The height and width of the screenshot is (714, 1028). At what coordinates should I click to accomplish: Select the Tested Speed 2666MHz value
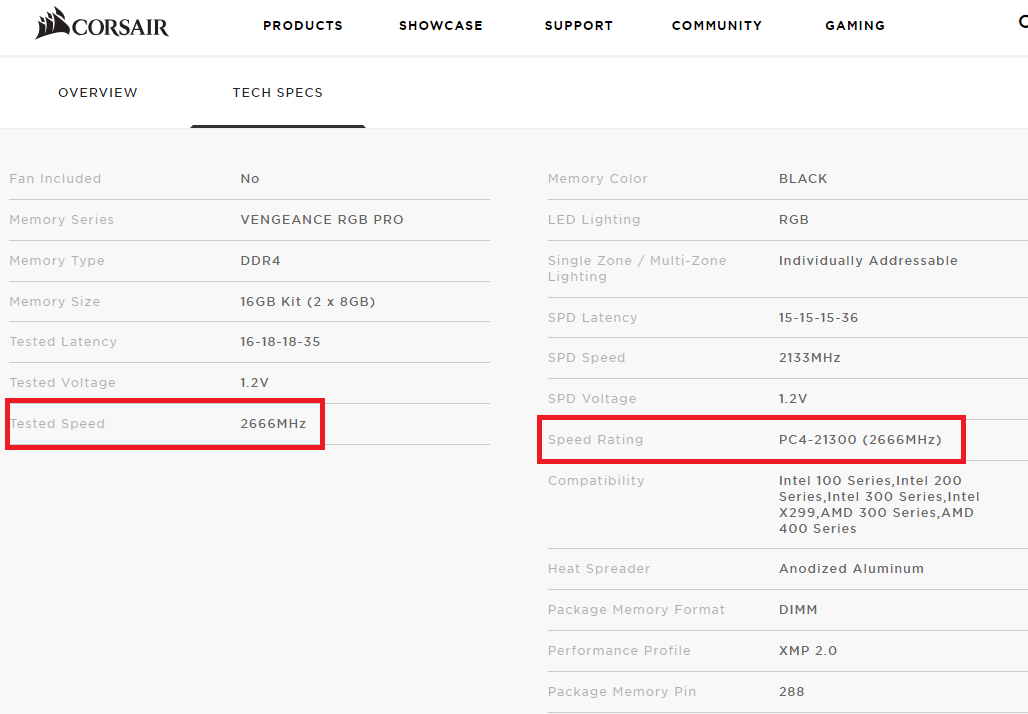click(x=273, y=424)
